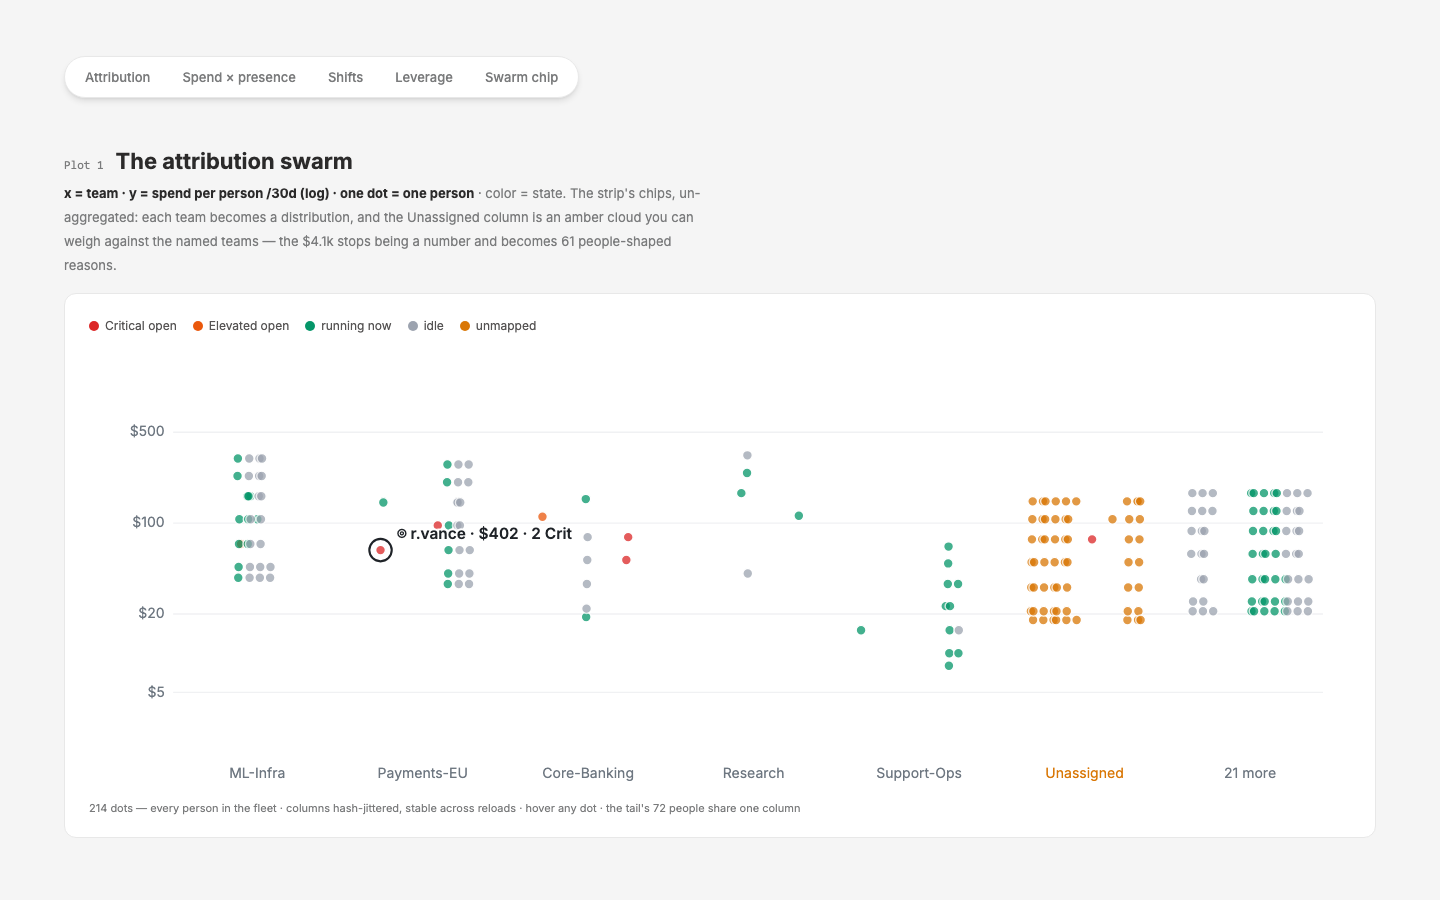Click the Critical open red legend dot
Screen dimensions: 1440x900
pyautogui.click(x=94, y=326)
